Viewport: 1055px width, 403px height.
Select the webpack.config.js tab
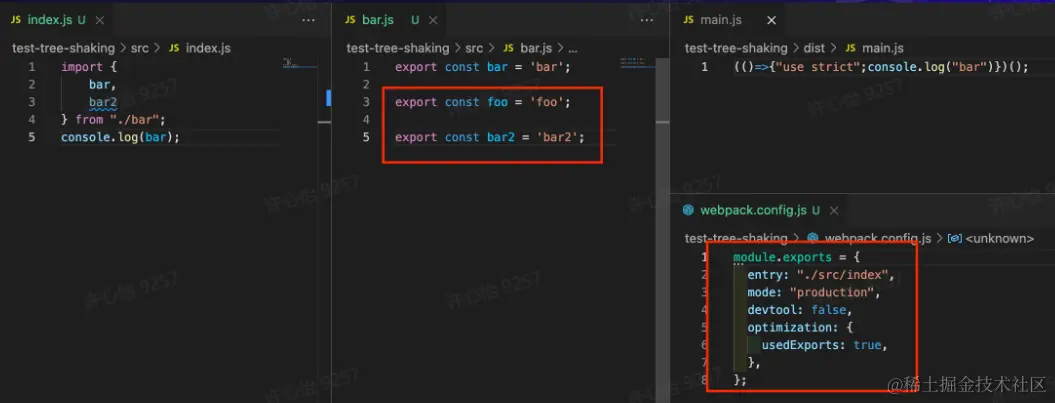[760, 210]
